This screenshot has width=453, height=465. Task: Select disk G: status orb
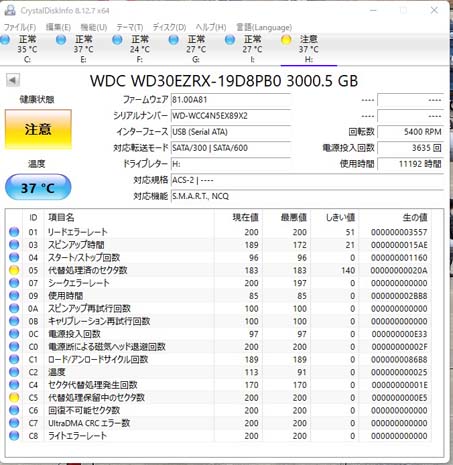pyautogui.click(x=174, y=40)
